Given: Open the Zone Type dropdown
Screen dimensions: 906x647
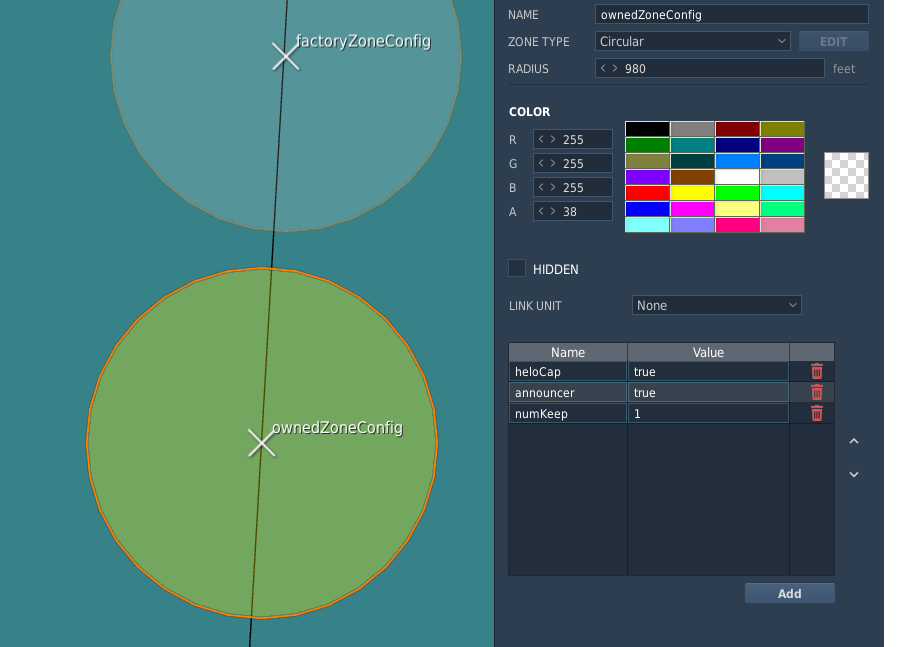Looking at the screenshot, I should click(692, 41).
